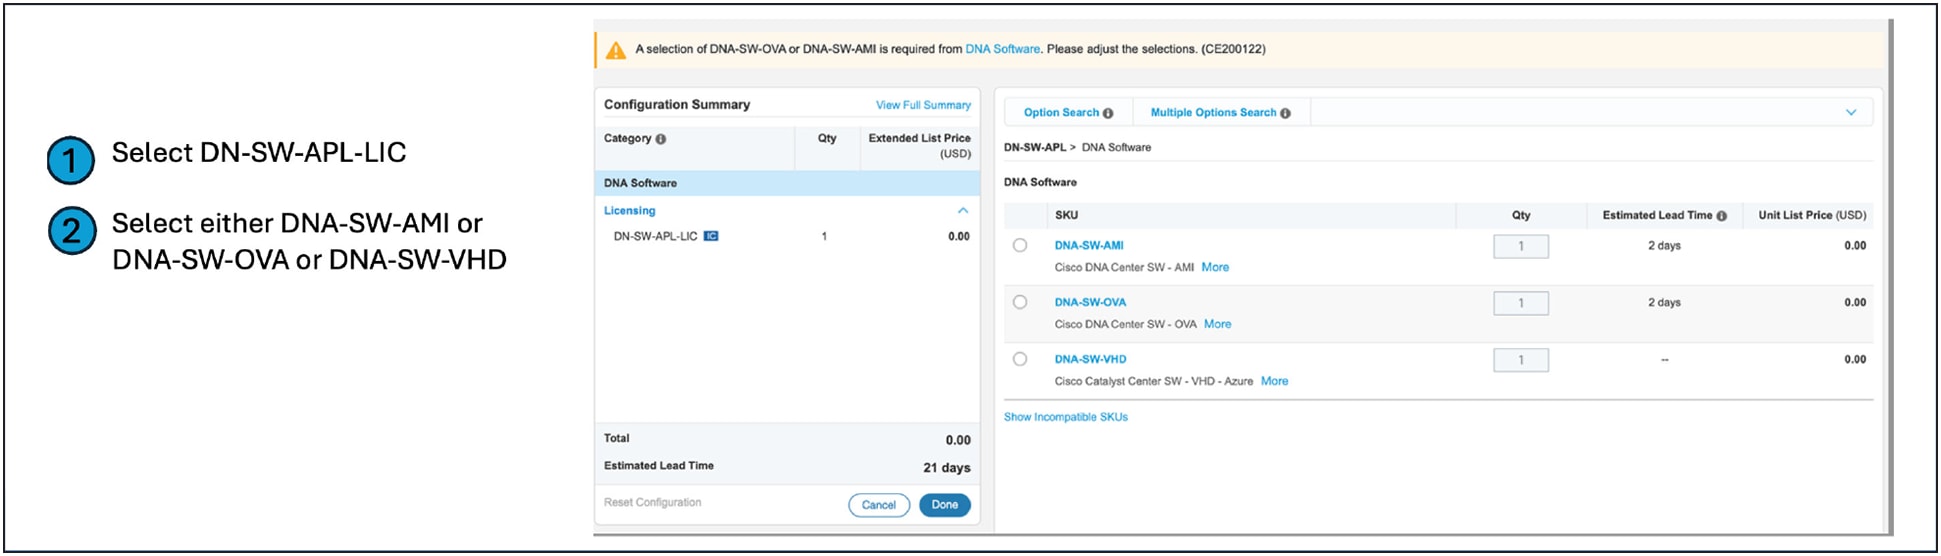Click DN-SW-APL in the breadcrumb
Image resolution: width=1941 pixels, height=556 pixels.
[1034, 147]
